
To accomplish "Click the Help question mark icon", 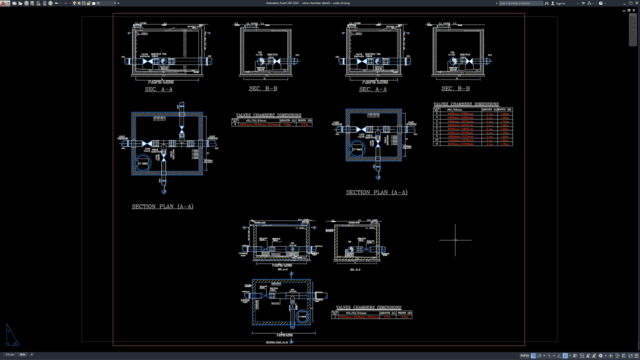I will coord(601,3).
